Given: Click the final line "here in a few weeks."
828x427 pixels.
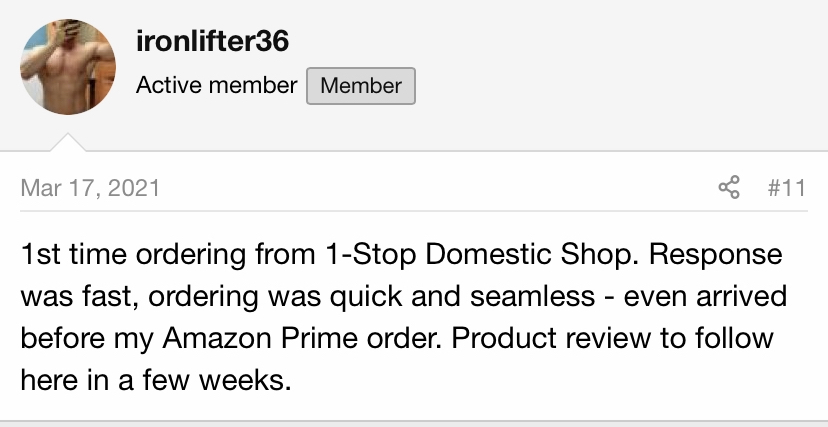Looking at the screenshot, I should point(156,379).
